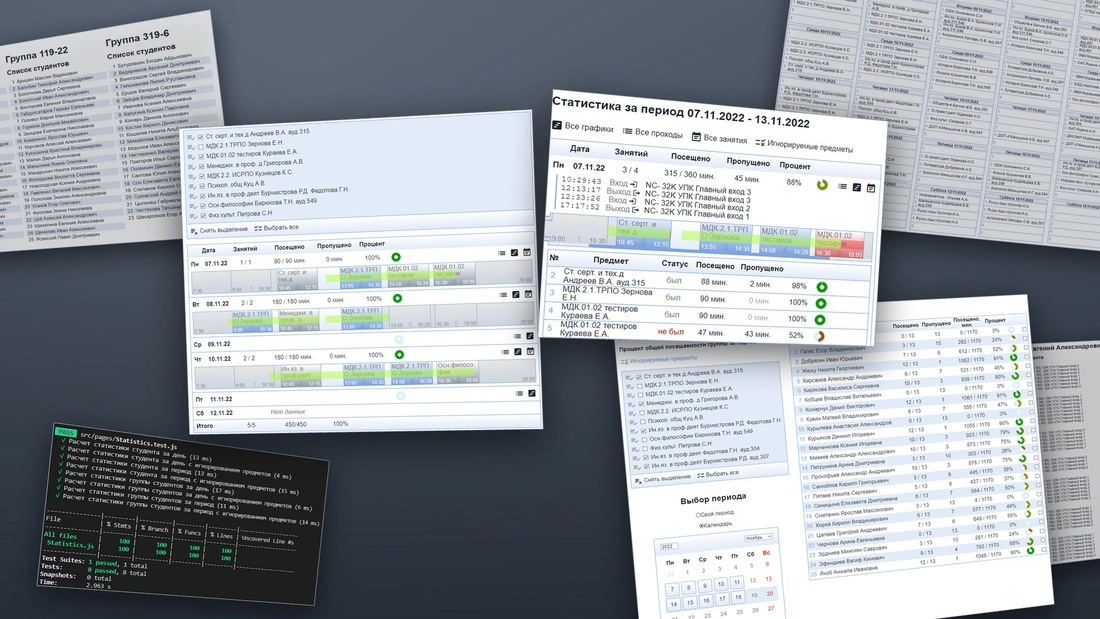Click passes list icon in Чт 10.11.22 row
This screenshot has height=619, width=1100.
point(504,352)
